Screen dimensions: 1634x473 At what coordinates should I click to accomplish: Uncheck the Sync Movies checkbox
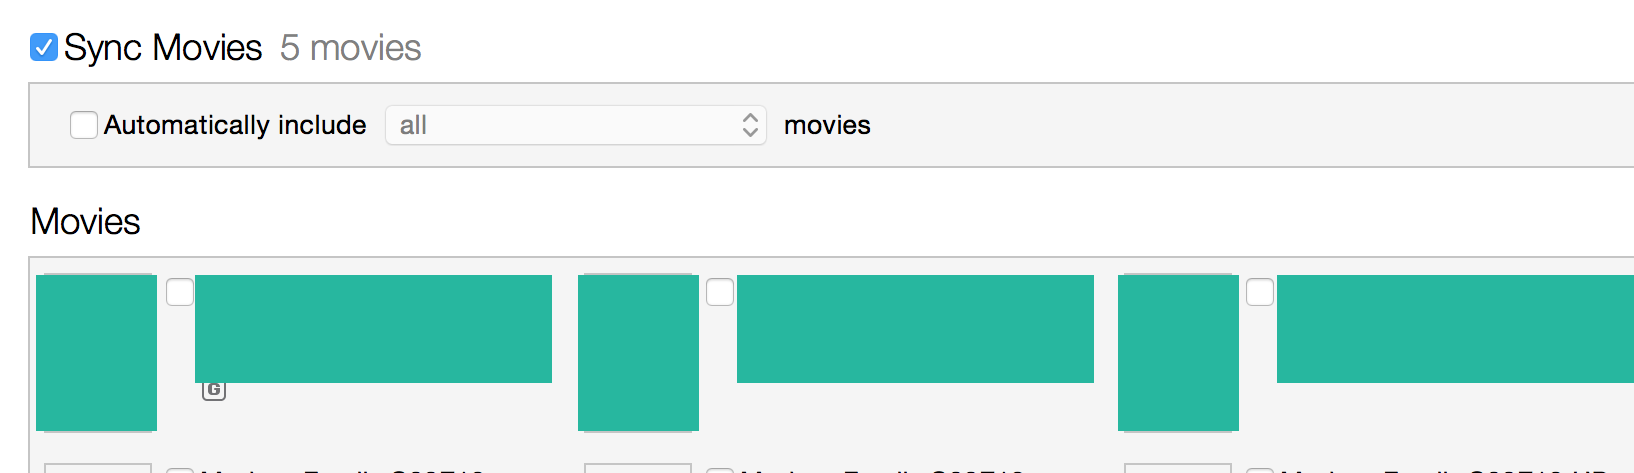[44, 47]
